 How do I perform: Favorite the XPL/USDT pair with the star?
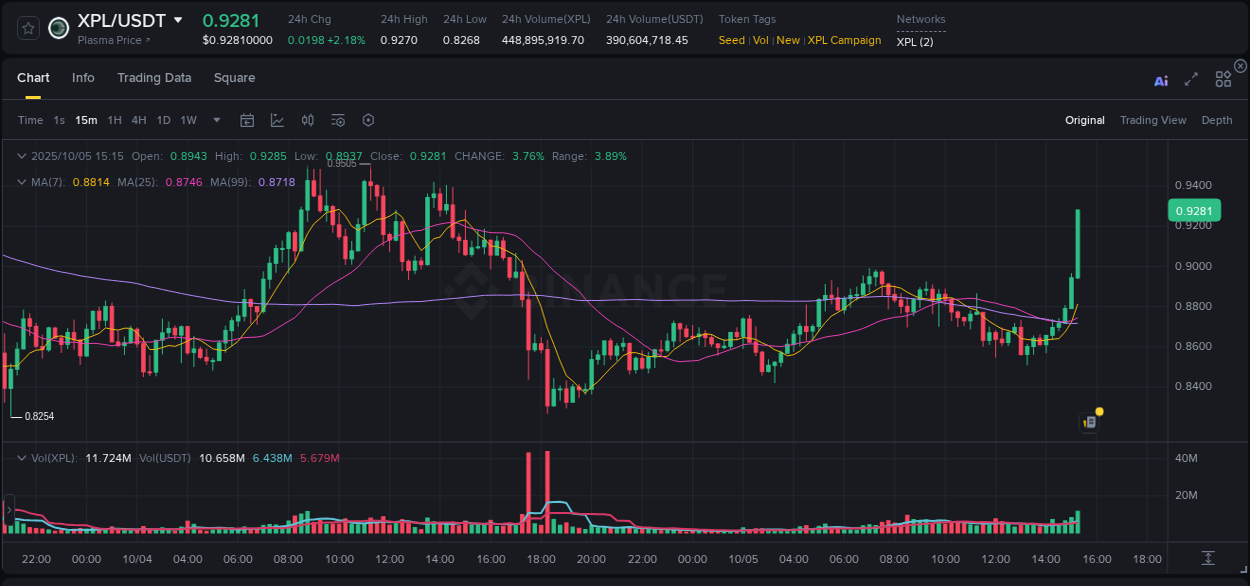[29, 28]
